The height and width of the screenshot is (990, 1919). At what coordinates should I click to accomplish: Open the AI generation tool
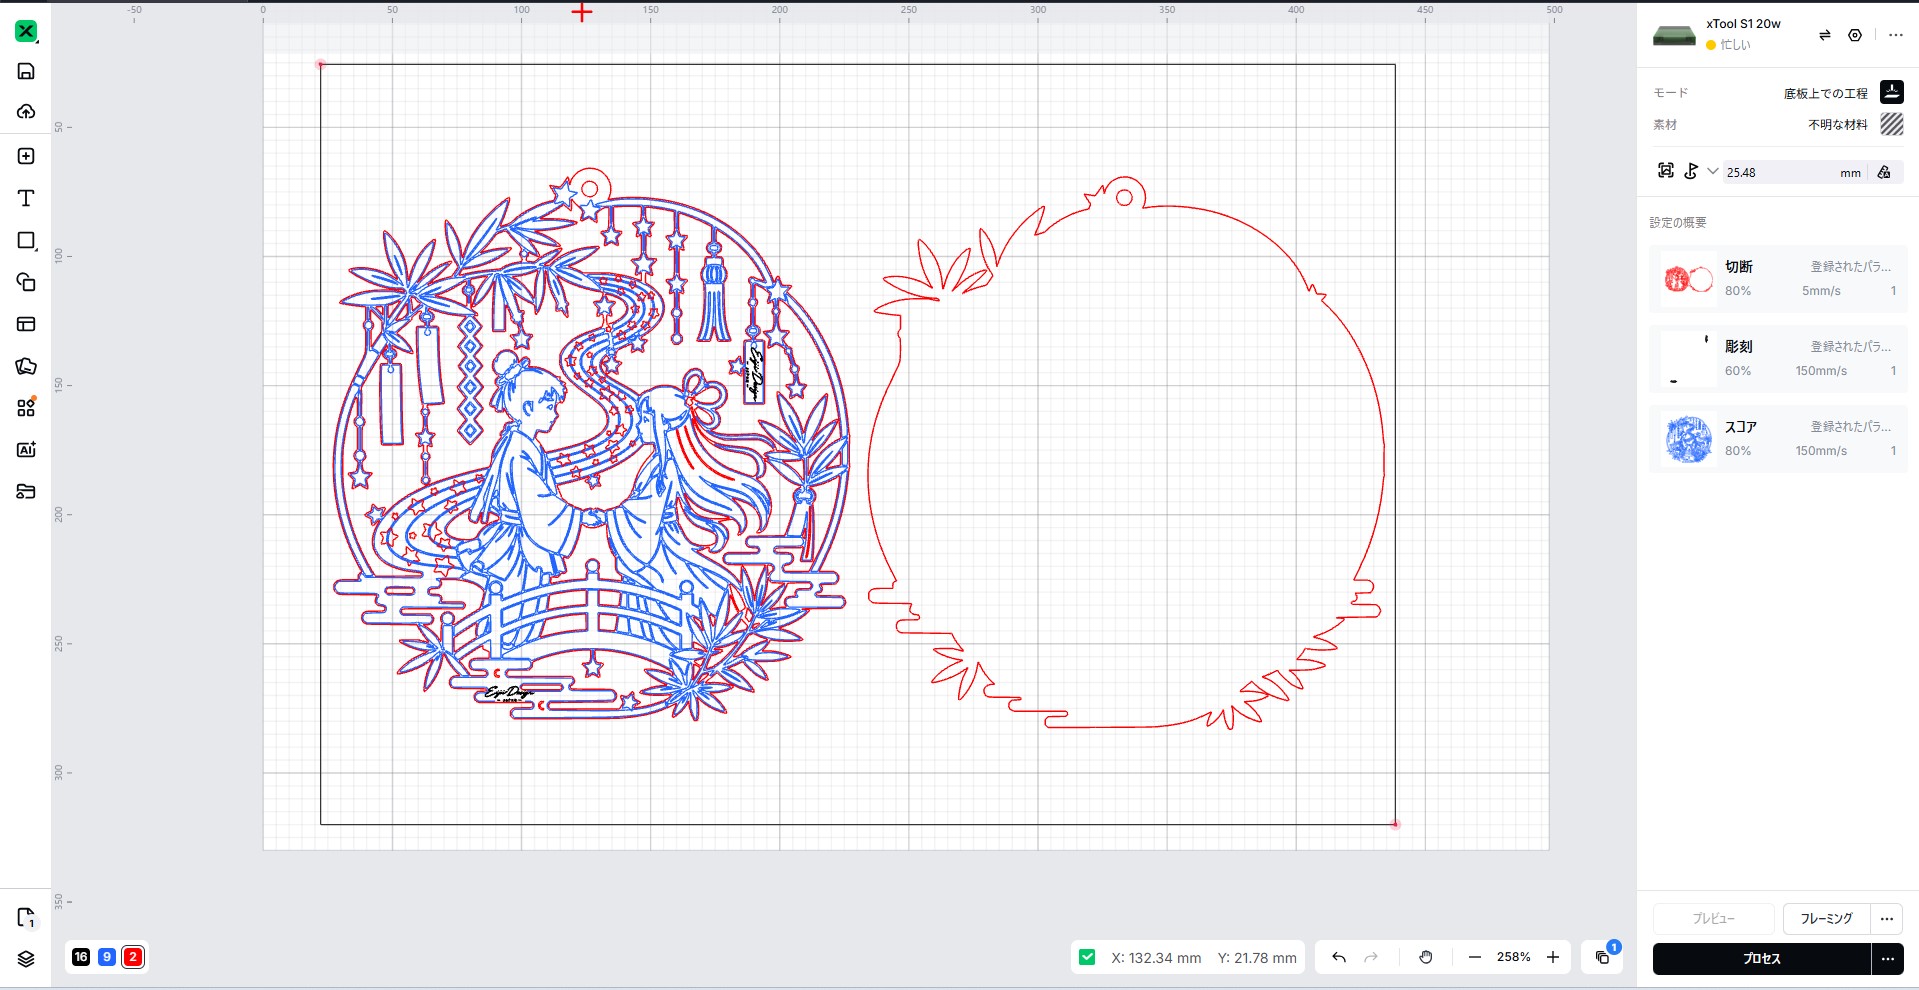tap(26, 450)
